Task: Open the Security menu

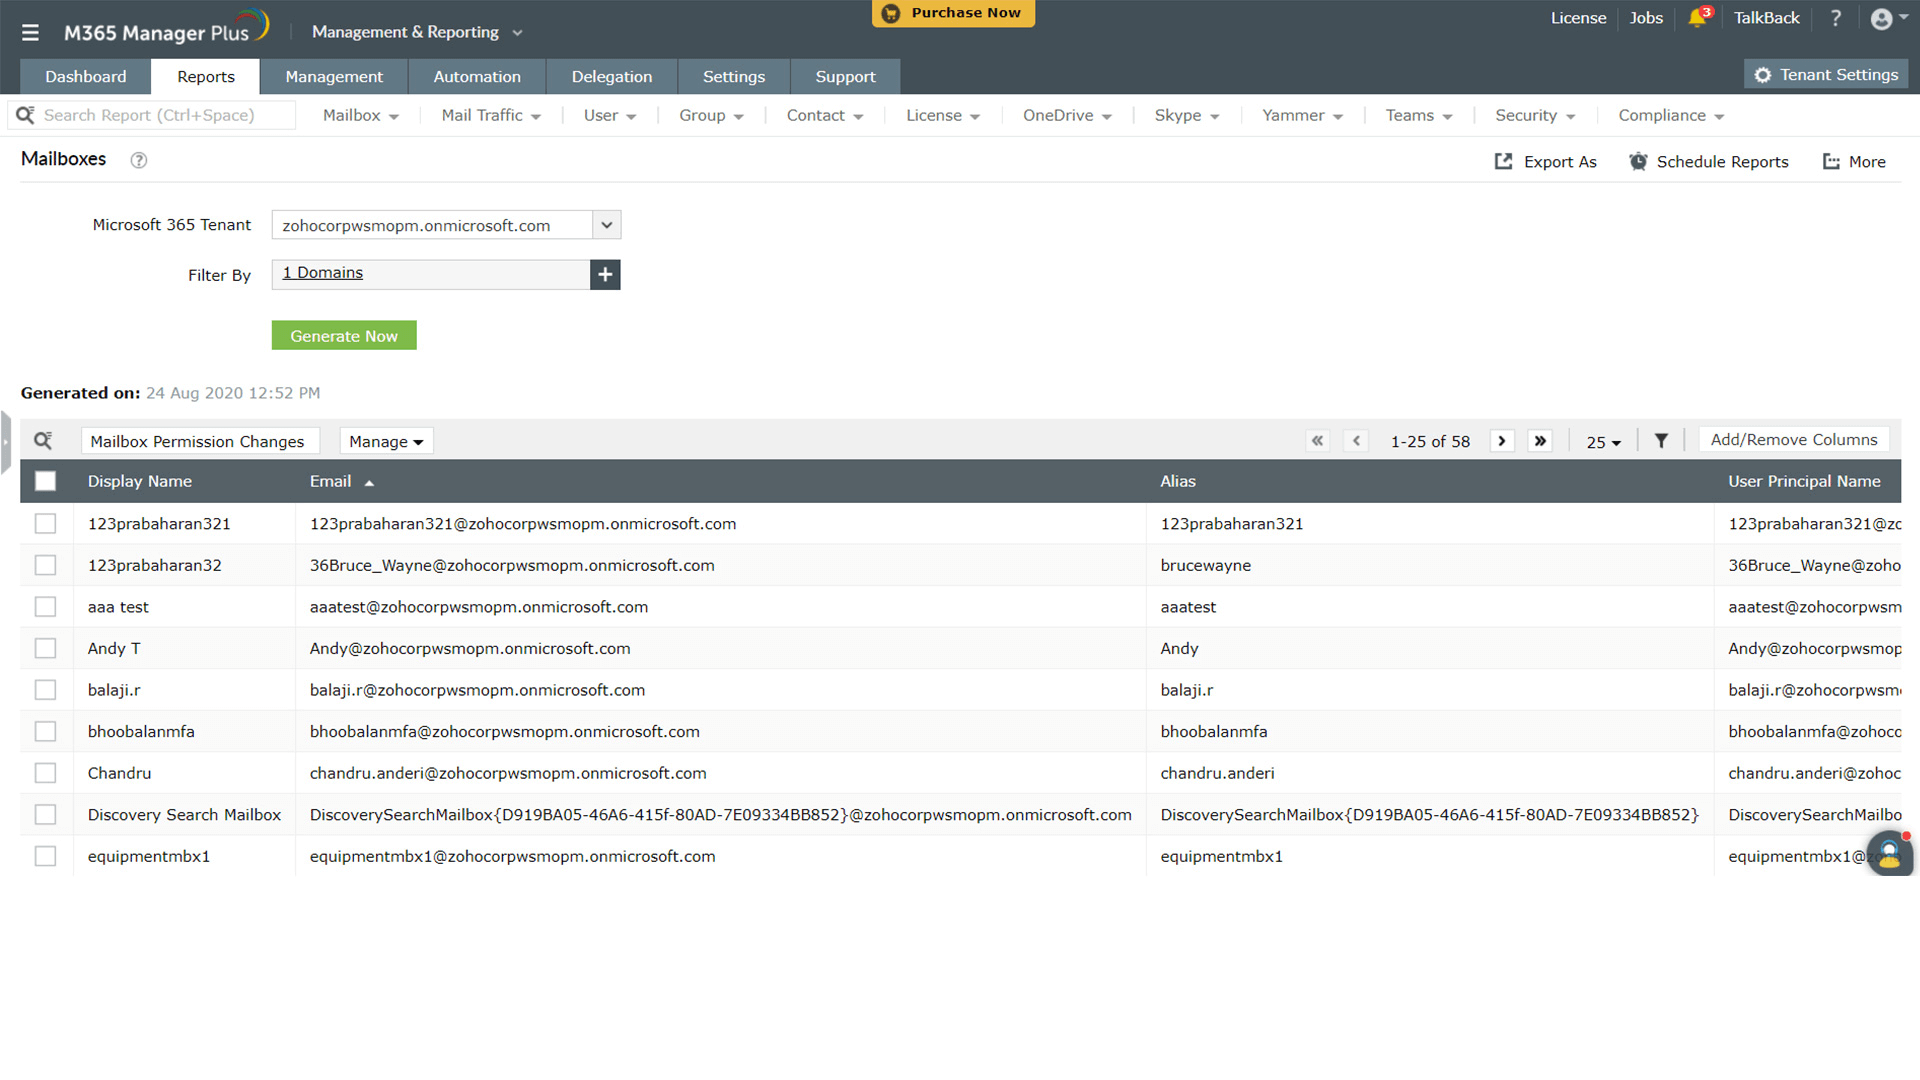Action: [x=1533, y=115]
